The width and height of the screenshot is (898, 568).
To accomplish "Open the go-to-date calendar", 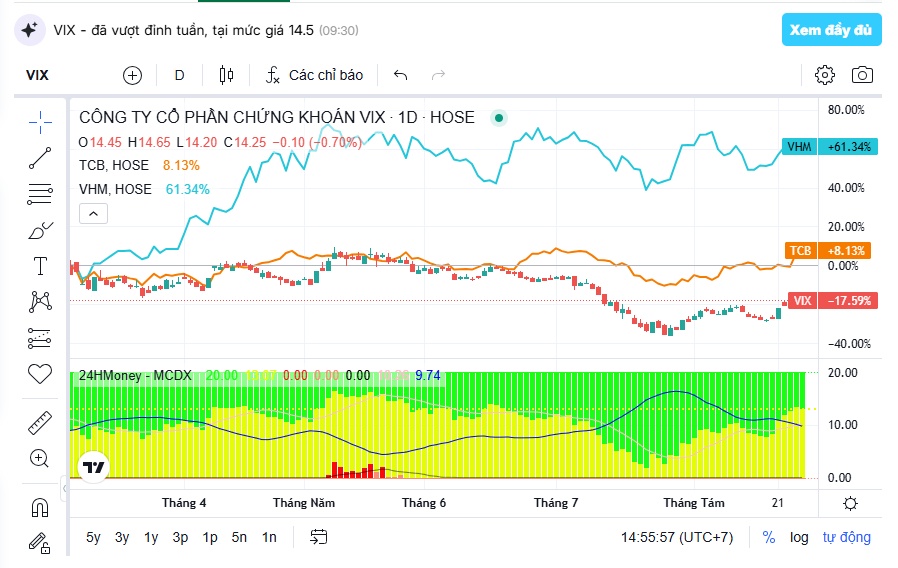I will 318,537.
